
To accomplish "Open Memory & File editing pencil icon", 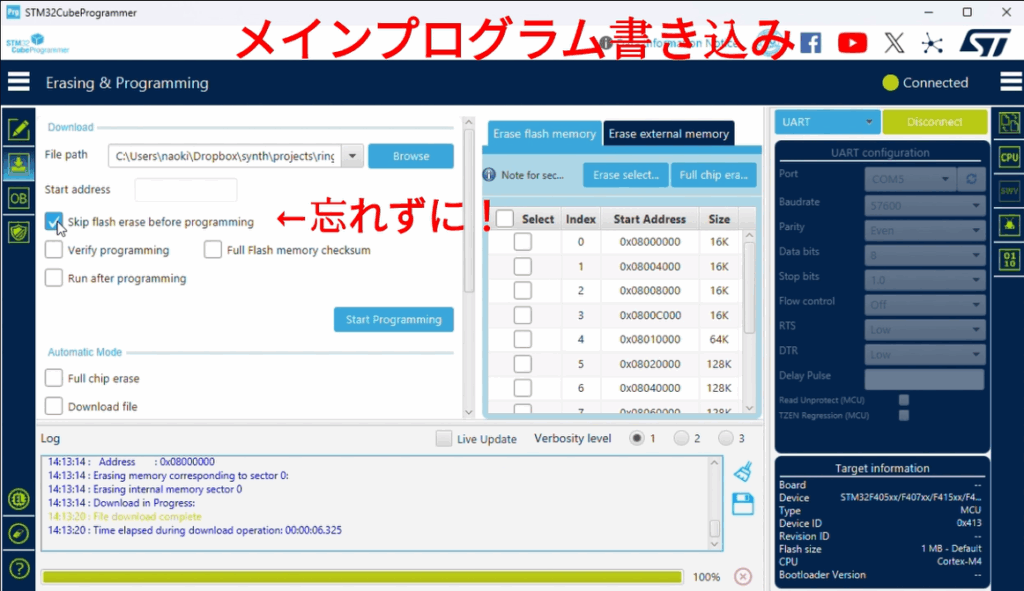I will tap(18, 129).
